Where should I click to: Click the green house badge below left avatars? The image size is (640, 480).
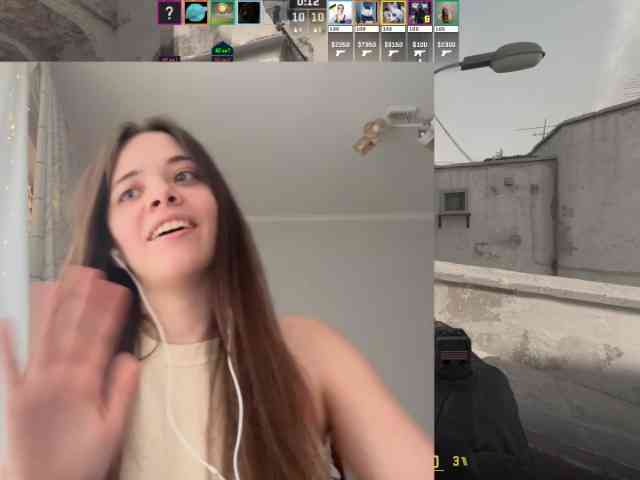pos(222,51)
